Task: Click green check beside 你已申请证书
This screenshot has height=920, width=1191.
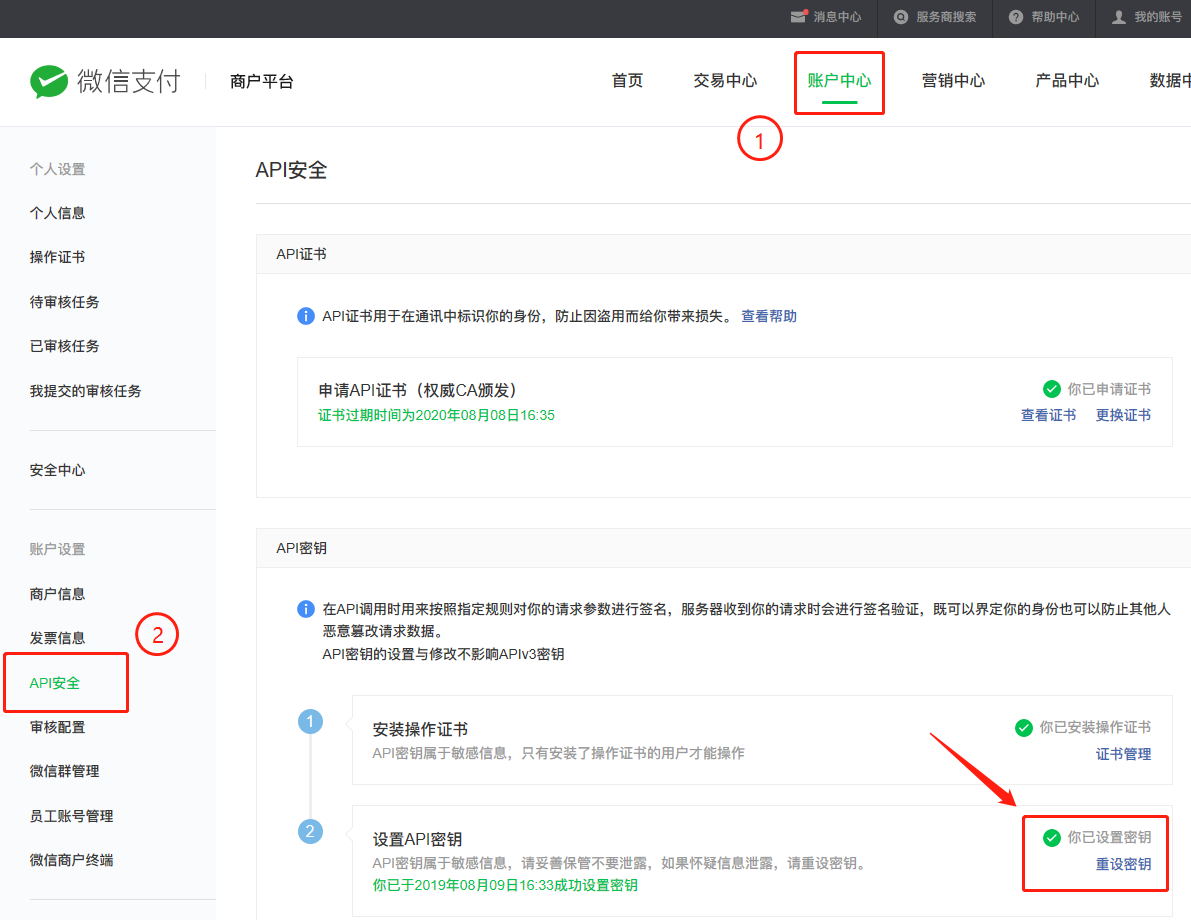Action: point(1052,389)
